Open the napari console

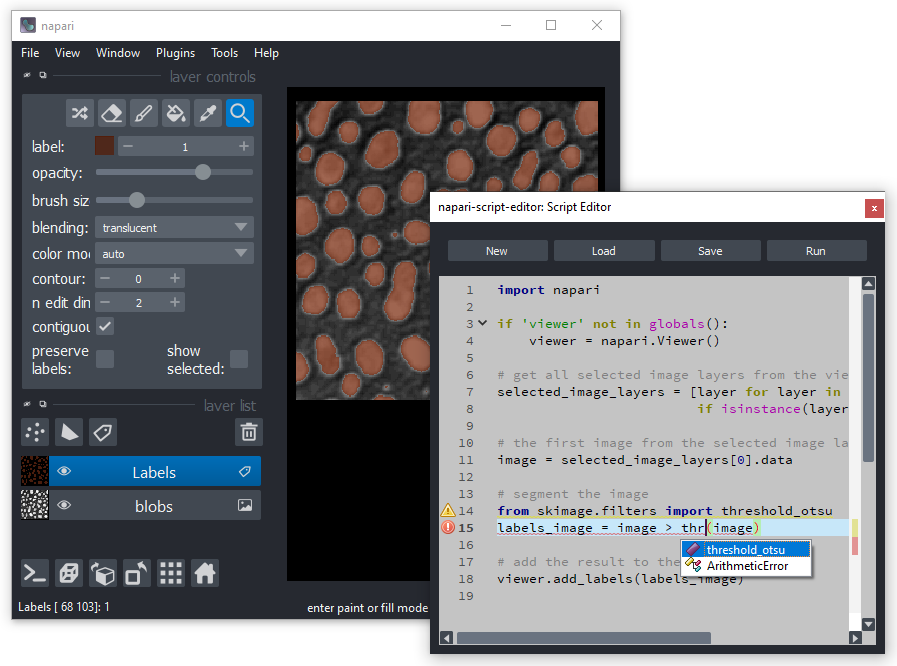click(x=34, y=573)
